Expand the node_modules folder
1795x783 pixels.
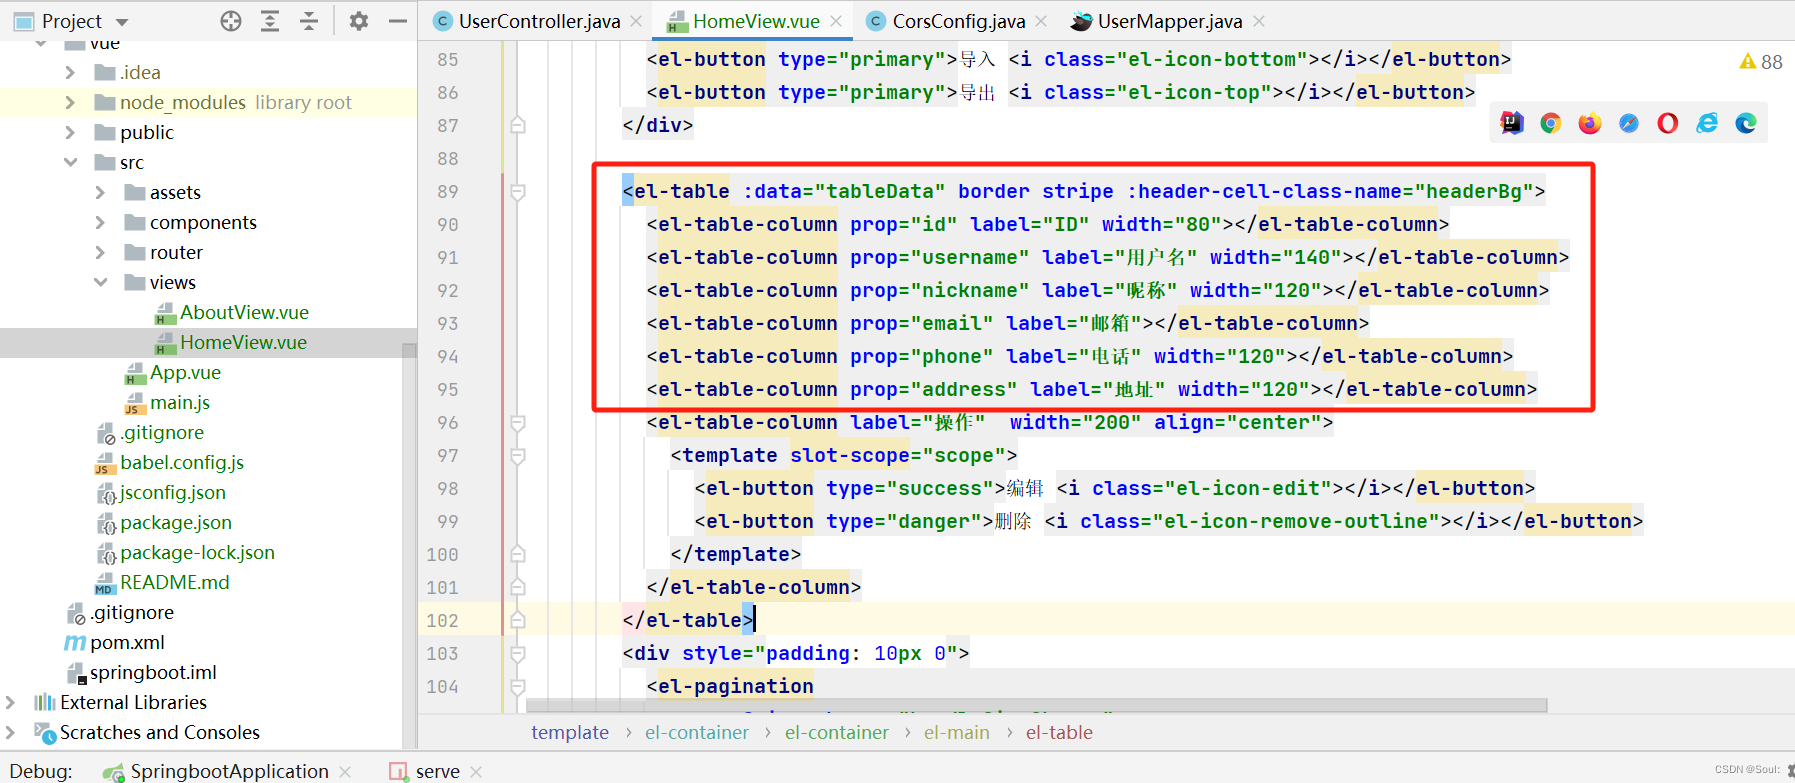[70, 102]
